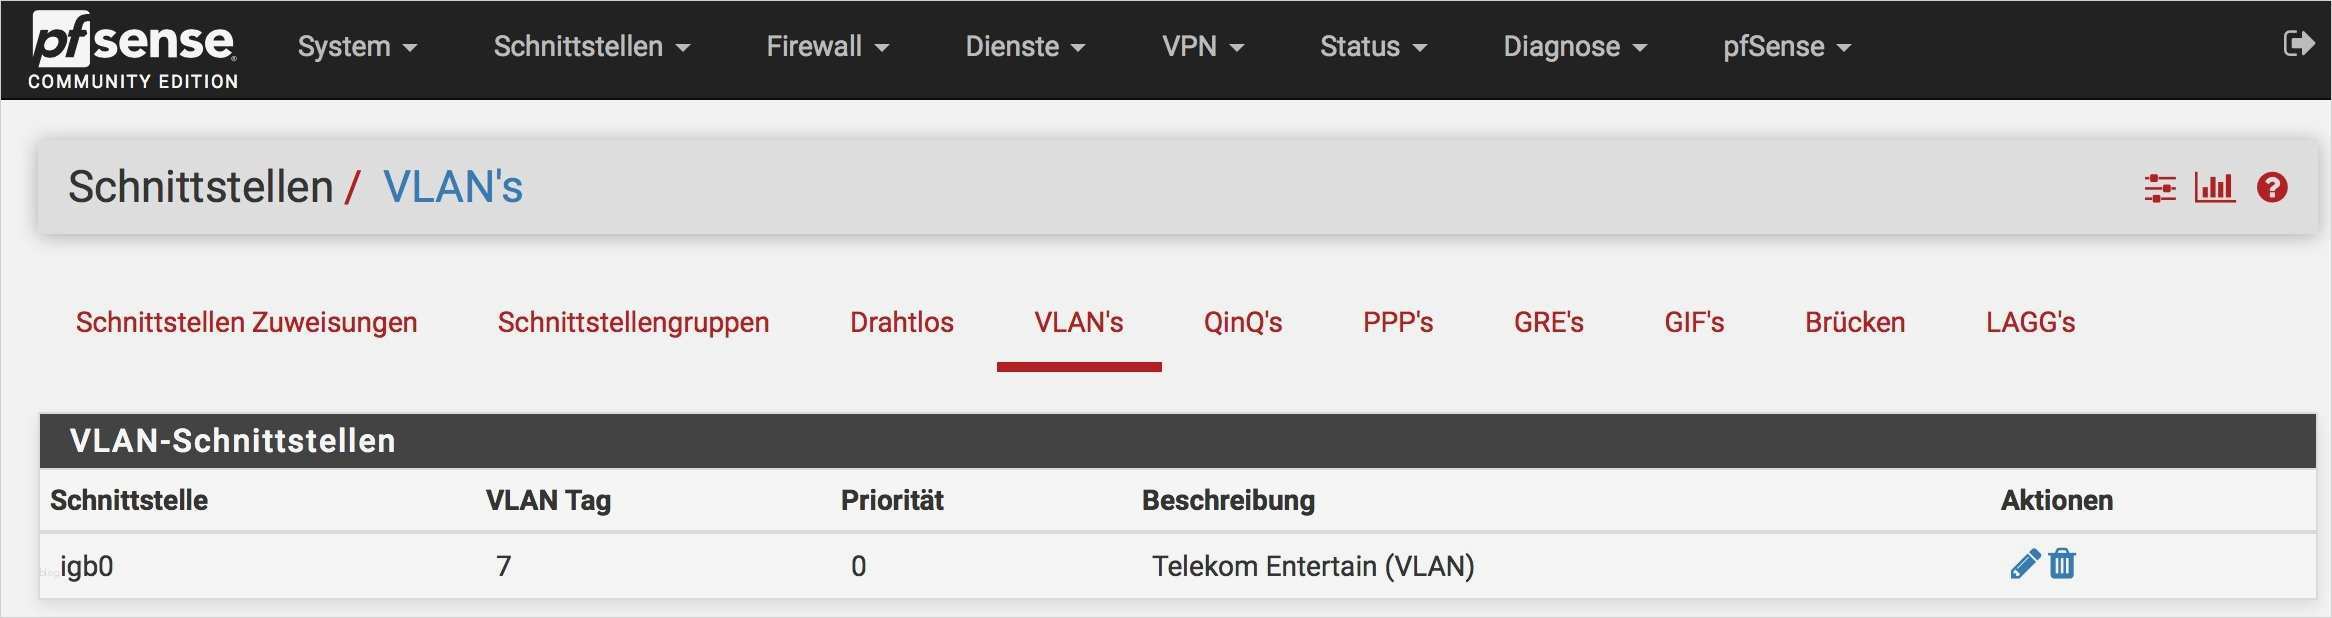Open the LAGG's tab
This screenshot has width=2332, height=618.
2030,322
